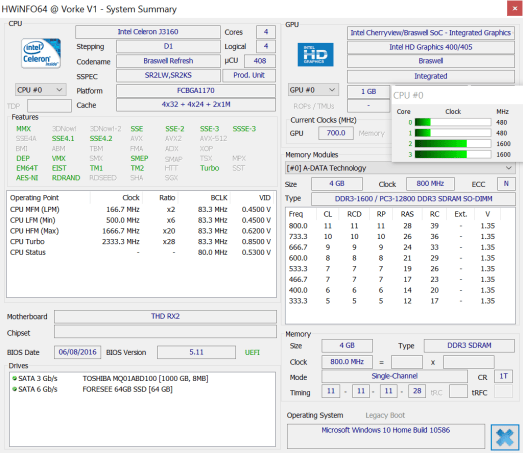Screen dimensions: 525x453
Task: Click the Core 3 clock bar
Action: point(453,154)
